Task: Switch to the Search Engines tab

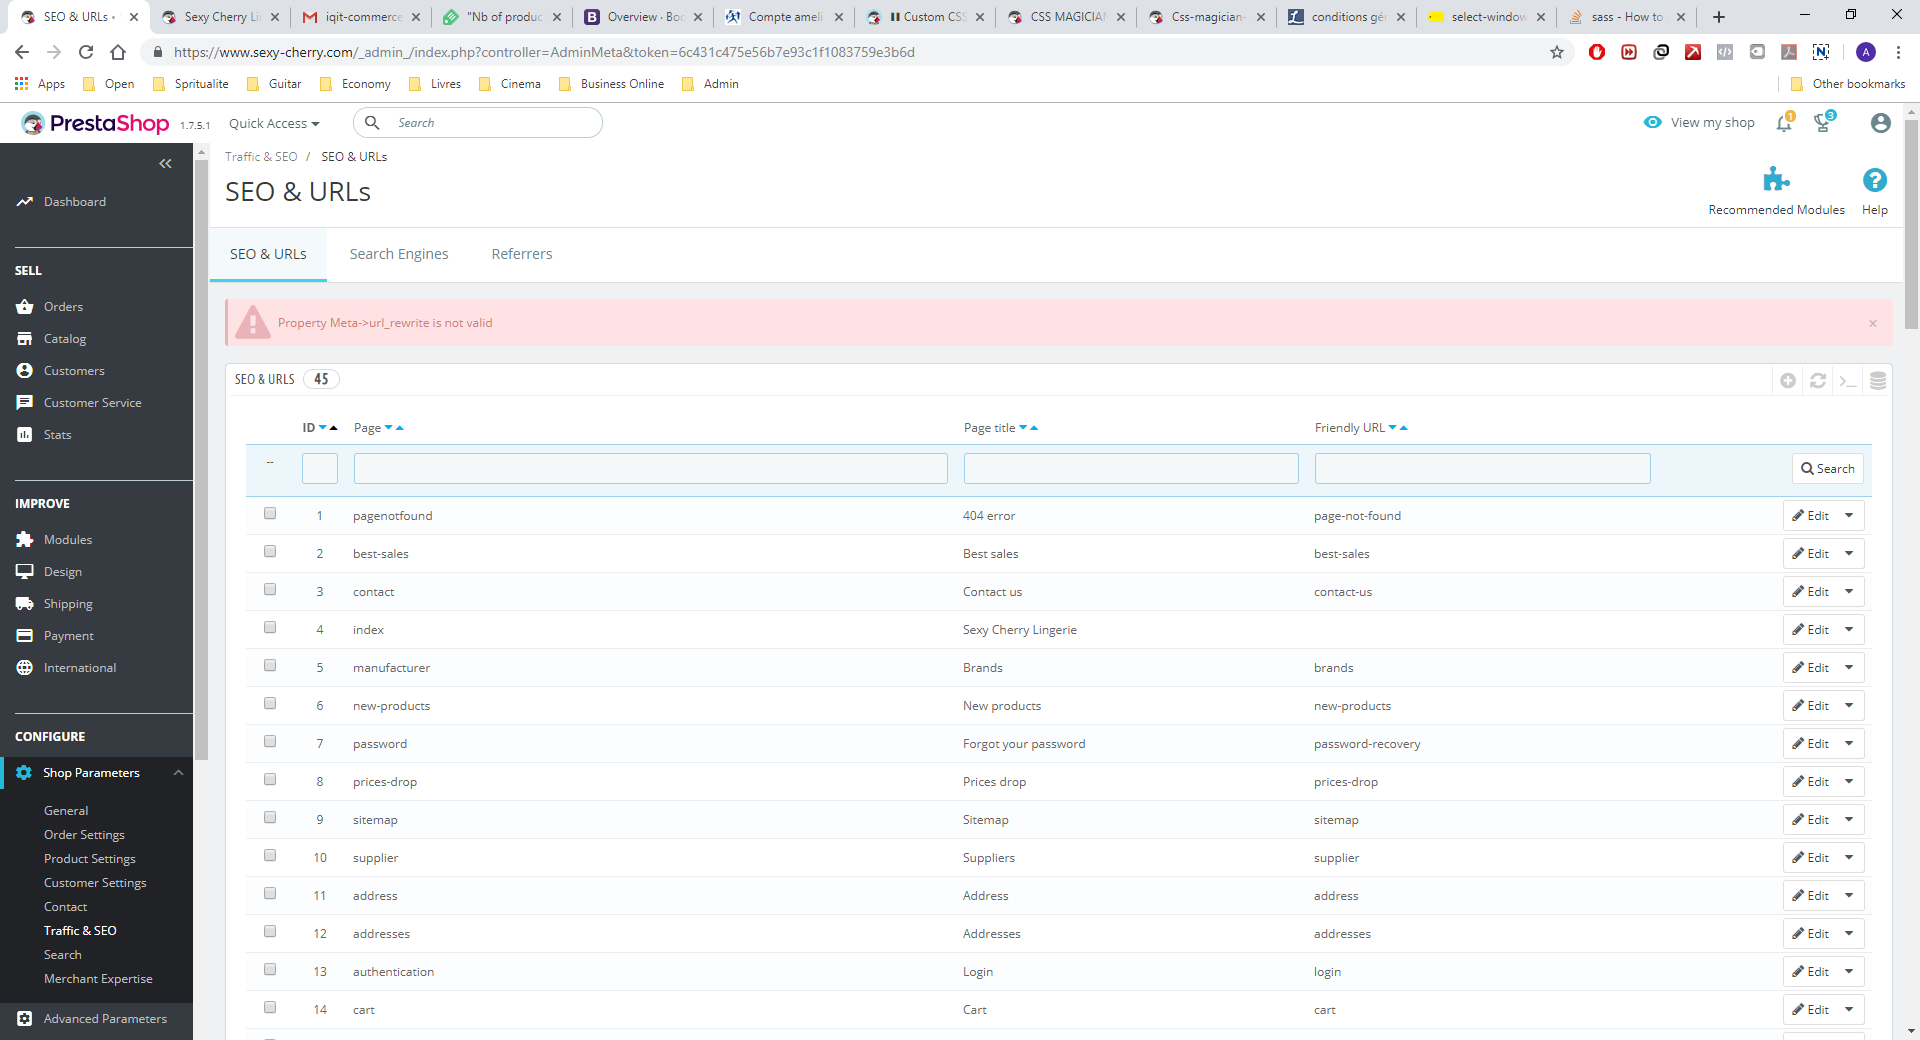Action: click(x=399, y=254)
